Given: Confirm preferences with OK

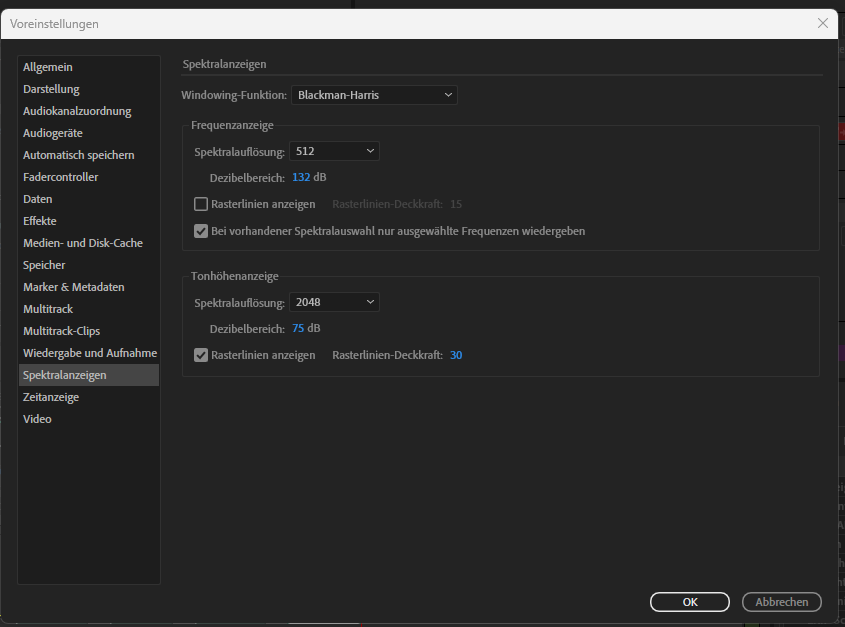Looking at the screenshot, I should pyautogui.click(x=689, y=601).
